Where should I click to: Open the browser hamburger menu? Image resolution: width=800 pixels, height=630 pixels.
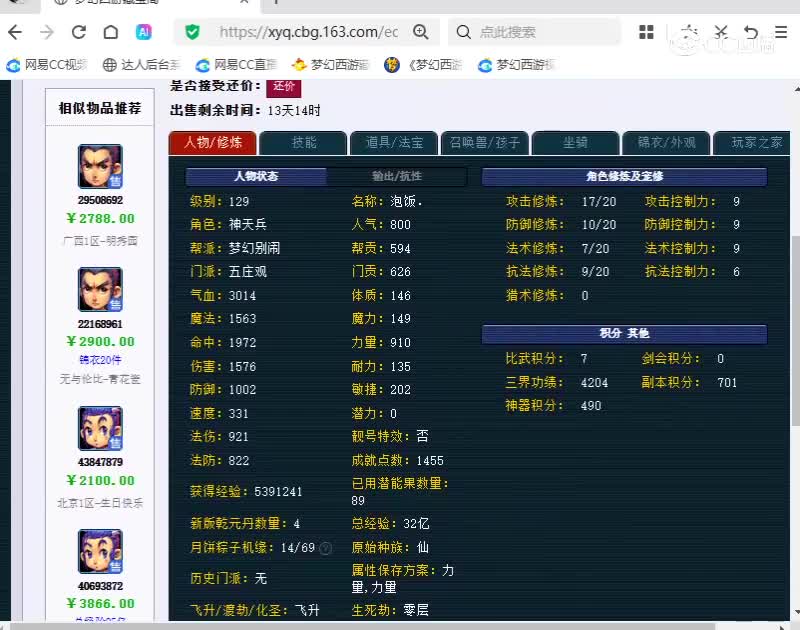coord(781,32)
